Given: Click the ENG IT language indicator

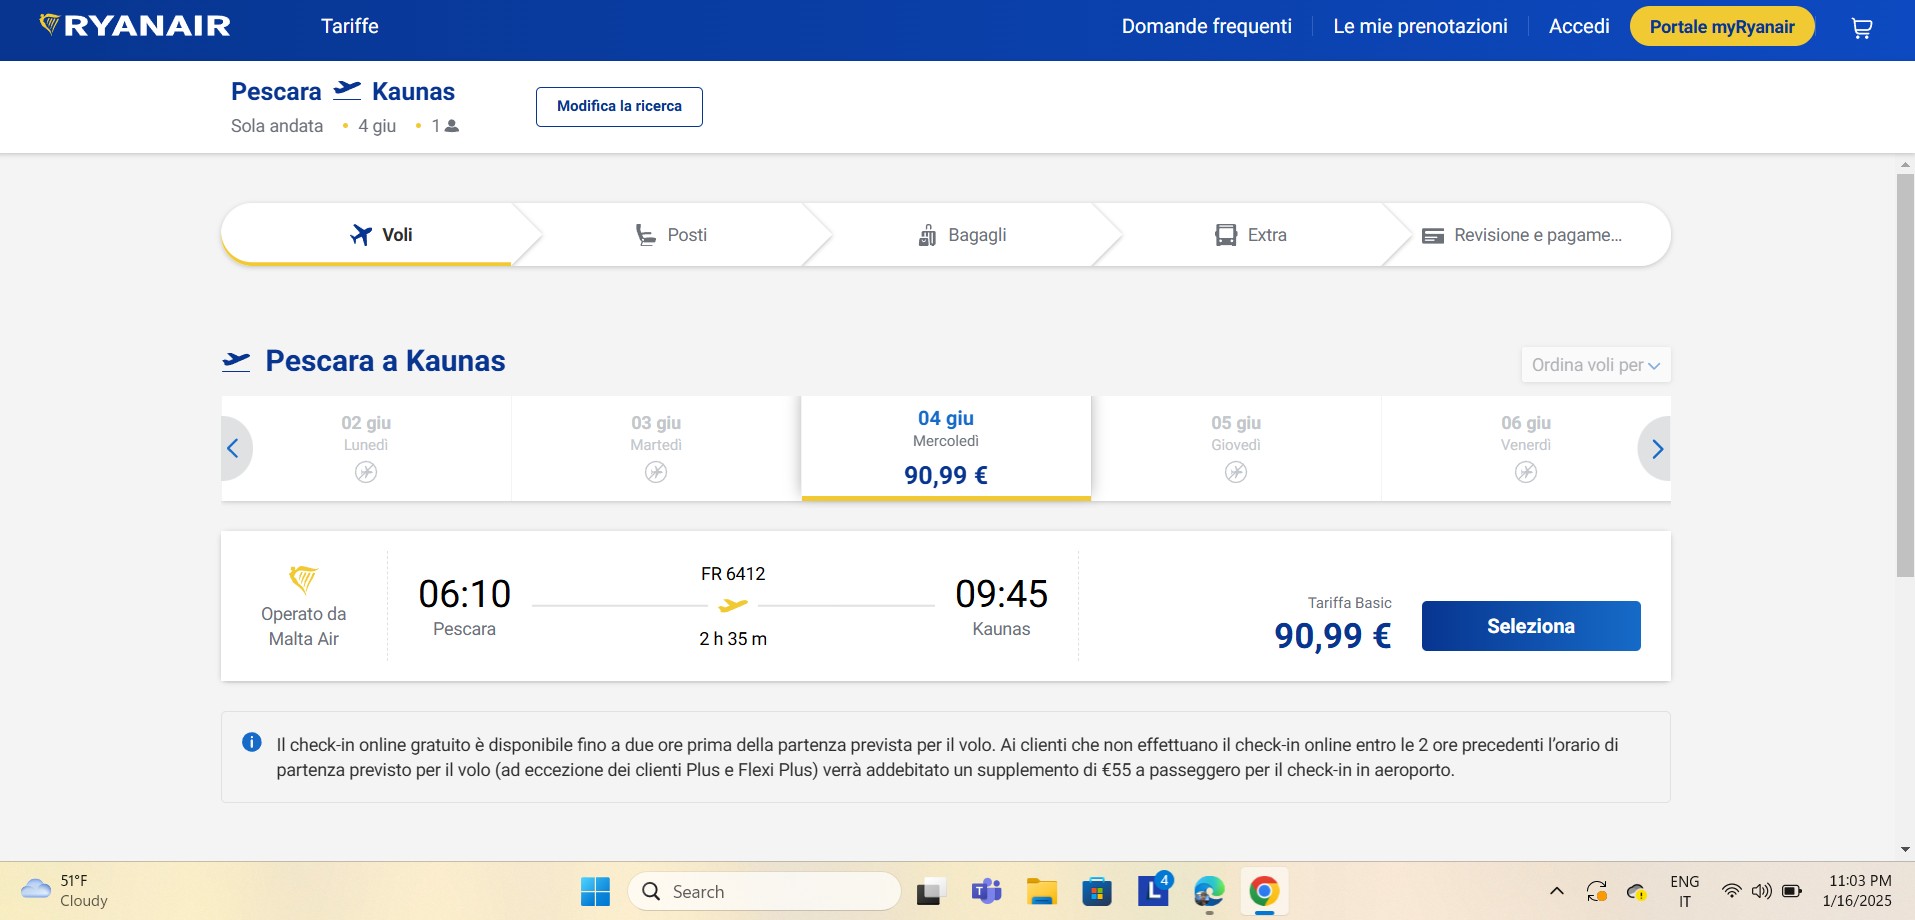Looking at the screenshot, I should [x=1685, y=891].
